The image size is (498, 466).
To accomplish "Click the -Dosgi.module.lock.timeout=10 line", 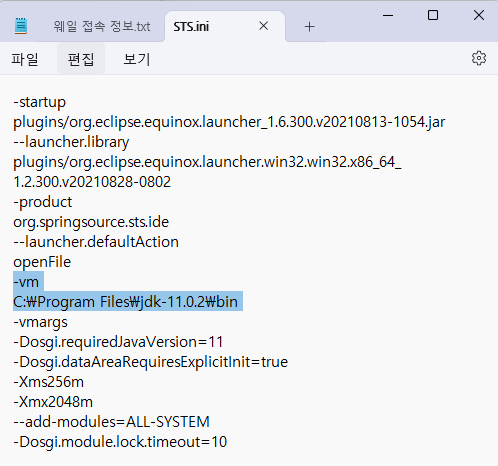I will 120,442.
